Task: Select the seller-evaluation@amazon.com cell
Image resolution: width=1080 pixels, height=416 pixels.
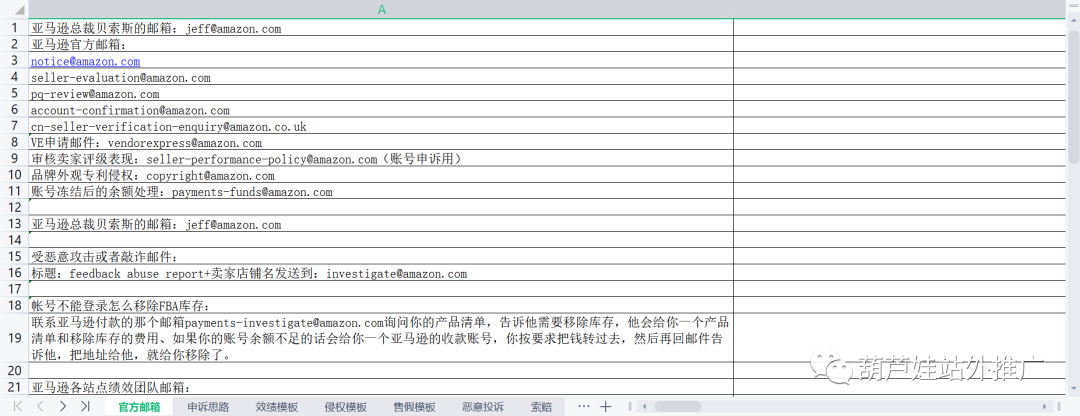Action: (x=382, y=77)
